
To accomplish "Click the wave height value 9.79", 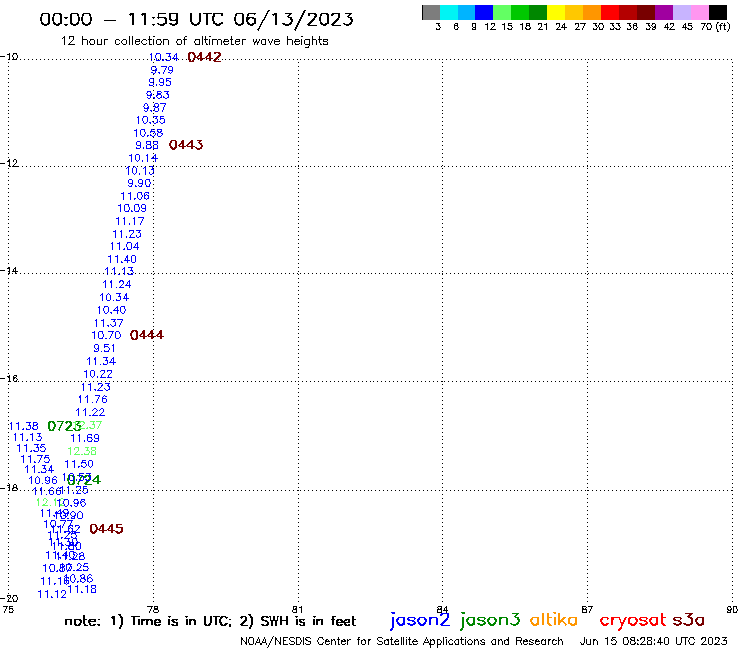I will [162, 70].
